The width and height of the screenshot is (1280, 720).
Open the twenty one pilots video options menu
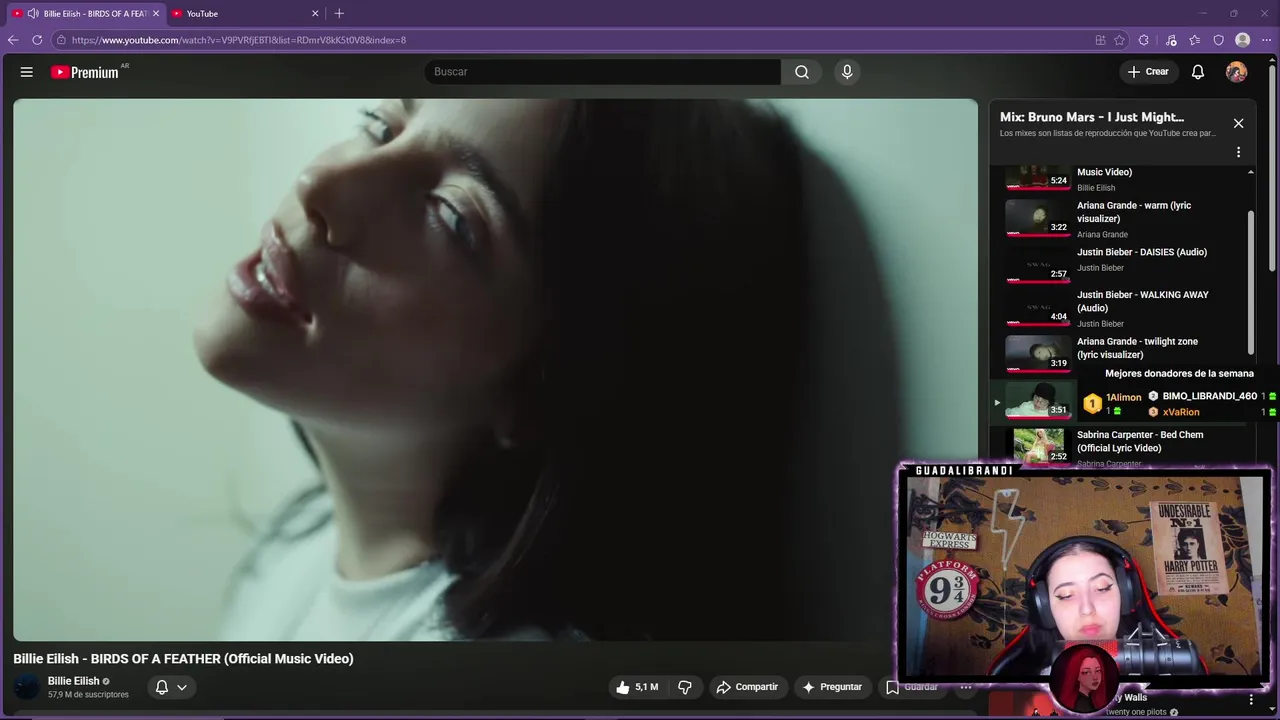click(1252, 700)
